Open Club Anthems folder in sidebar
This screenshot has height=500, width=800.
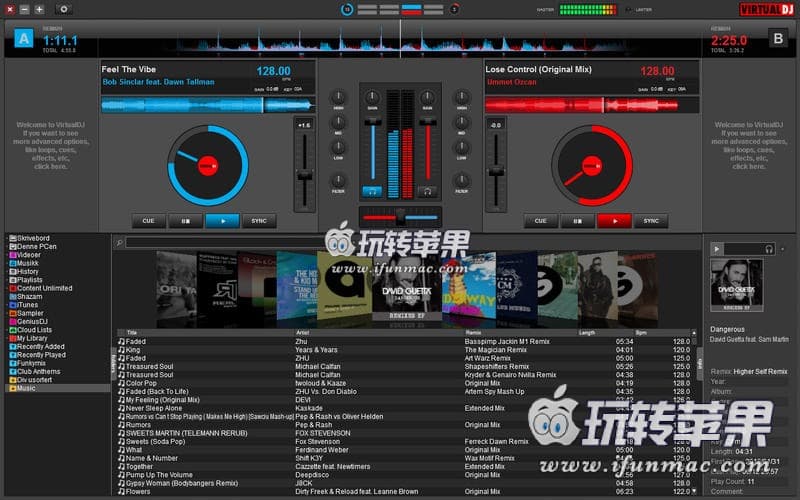(38, 371)
